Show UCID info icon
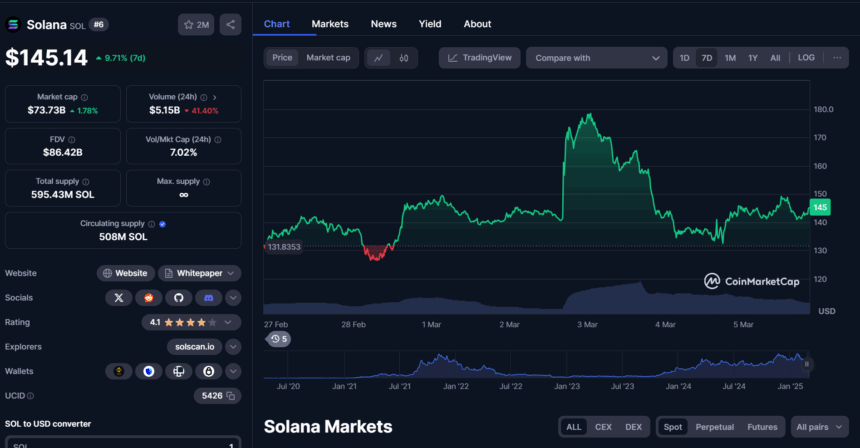 tap(30, 396)
